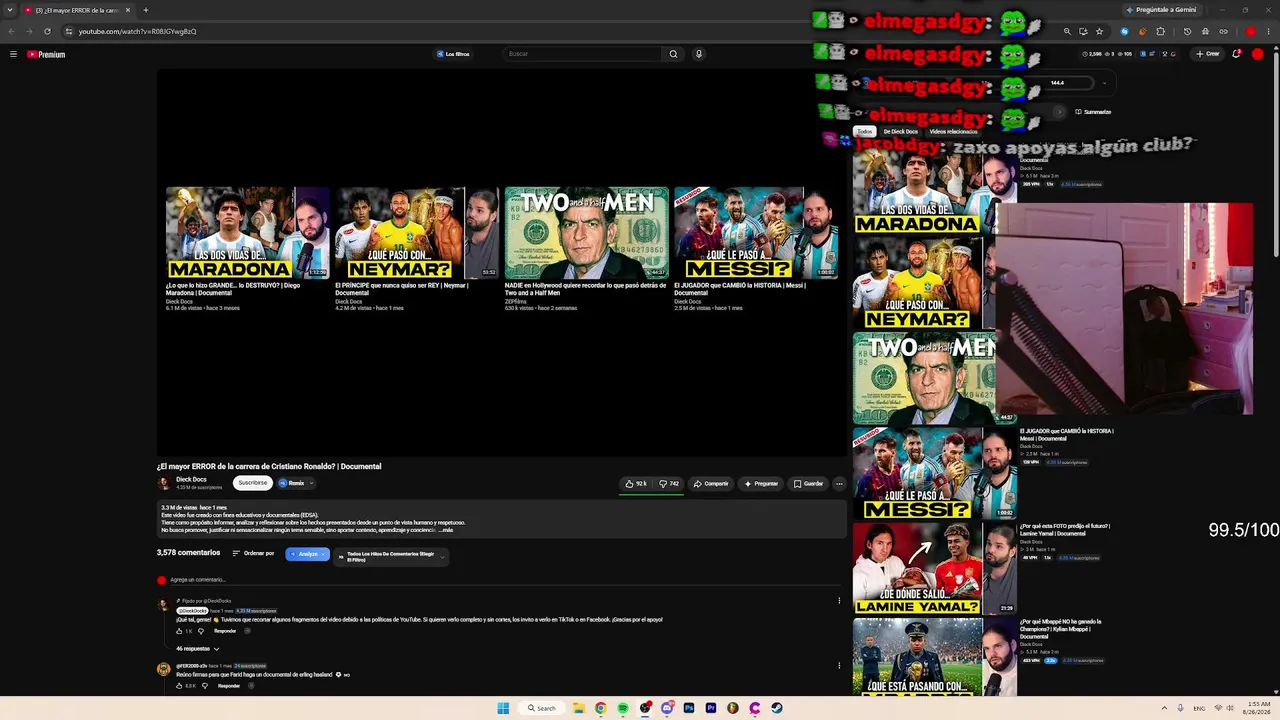Open Windows Start menu
This screenshot has width=1280, height=720.
tap(504, 708)
